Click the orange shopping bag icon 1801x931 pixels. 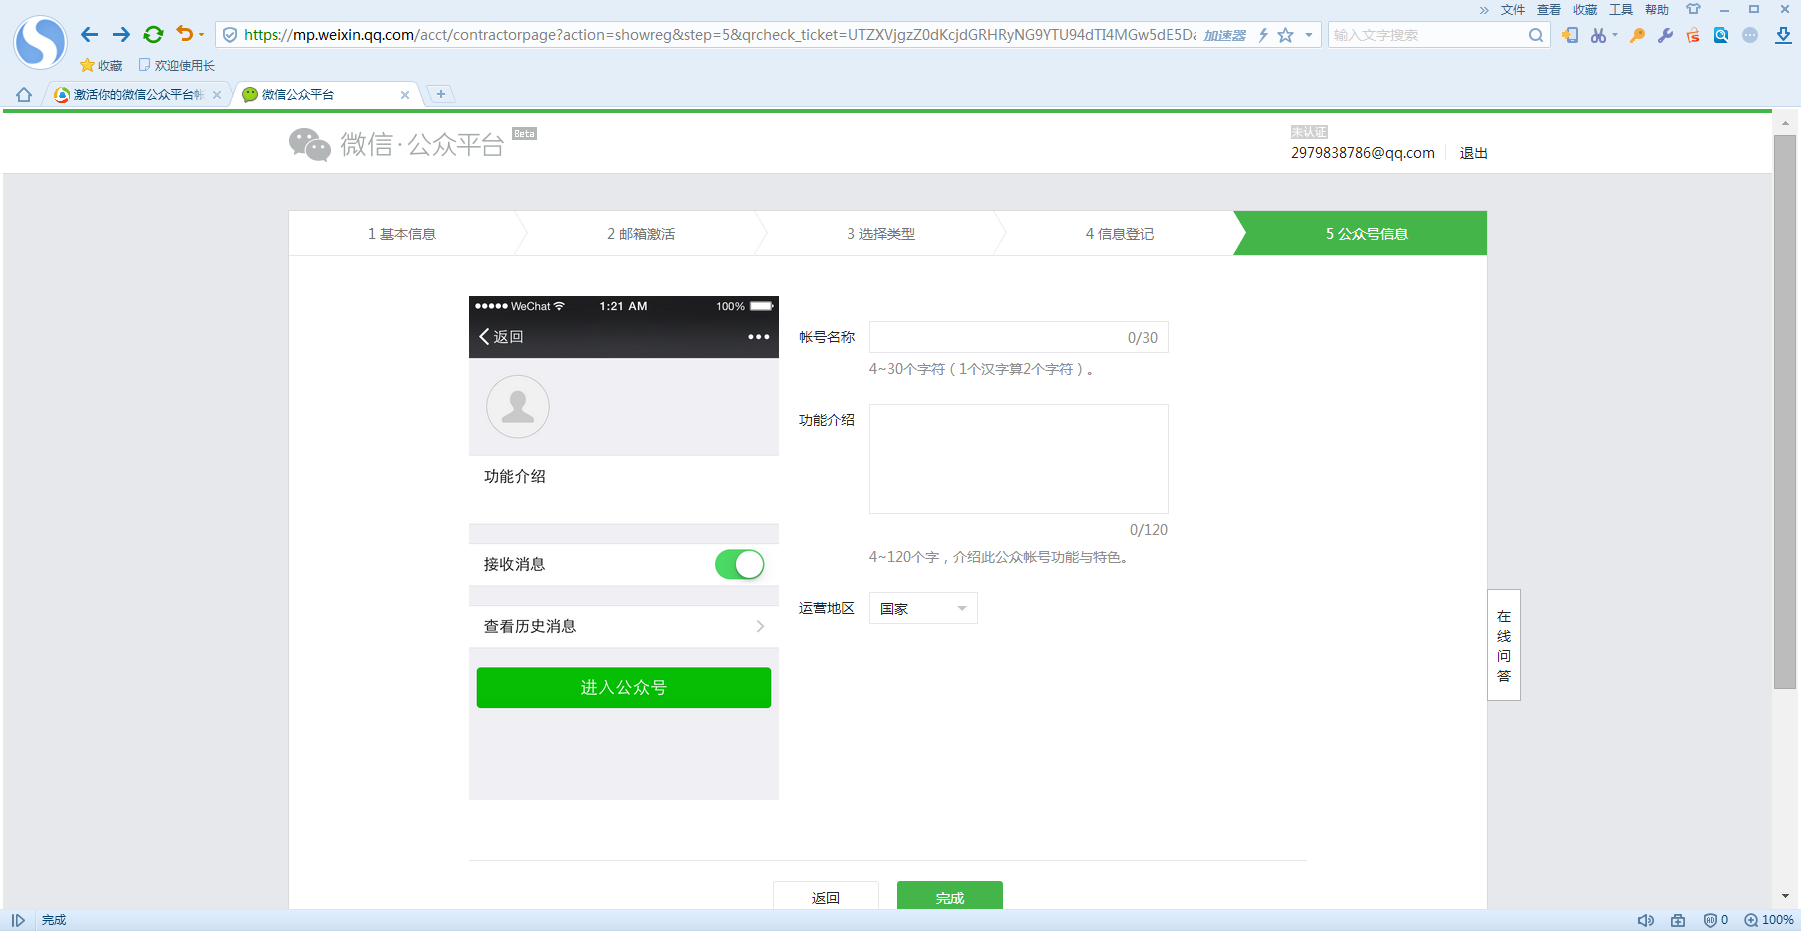[x=1693, y=35]
